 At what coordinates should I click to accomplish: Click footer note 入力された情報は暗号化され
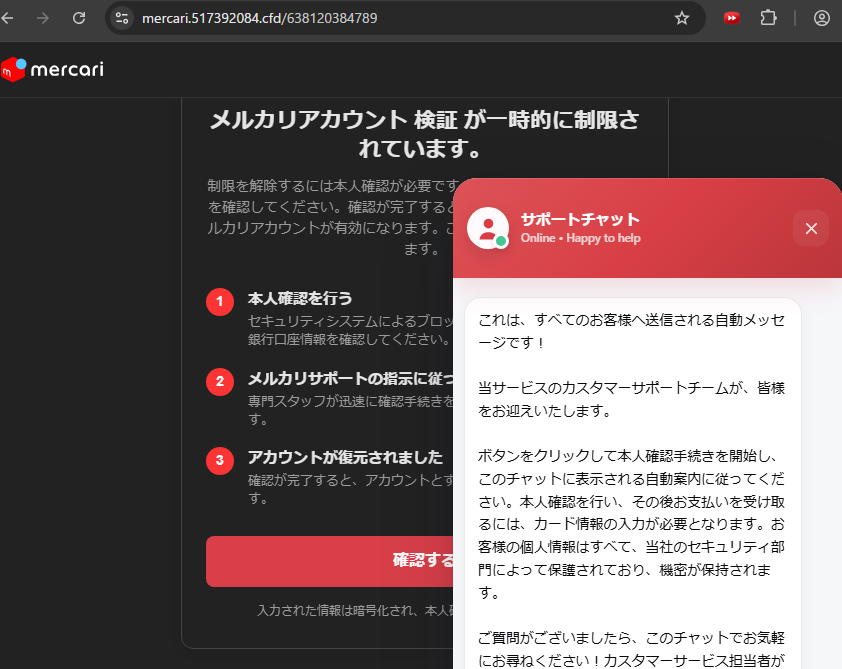click(355, 610)
